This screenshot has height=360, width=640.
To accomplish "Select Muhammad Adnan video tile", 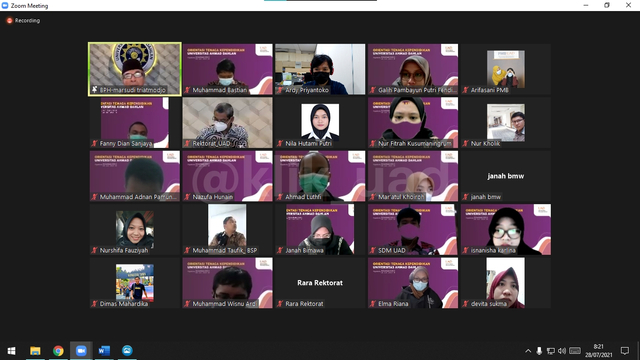I will [x=135, y=176].
